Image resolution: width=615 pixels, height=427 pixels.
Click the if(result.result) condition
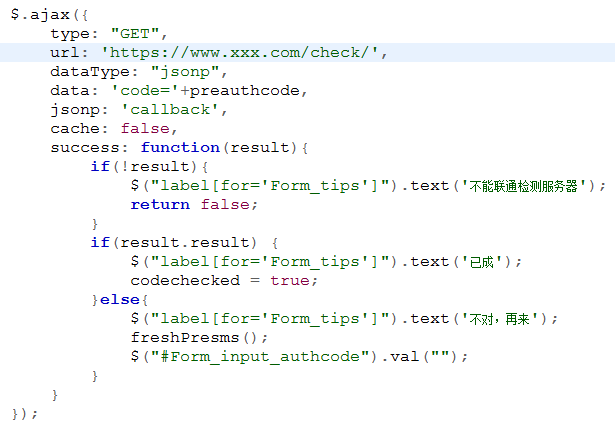(x=173, y=242)
